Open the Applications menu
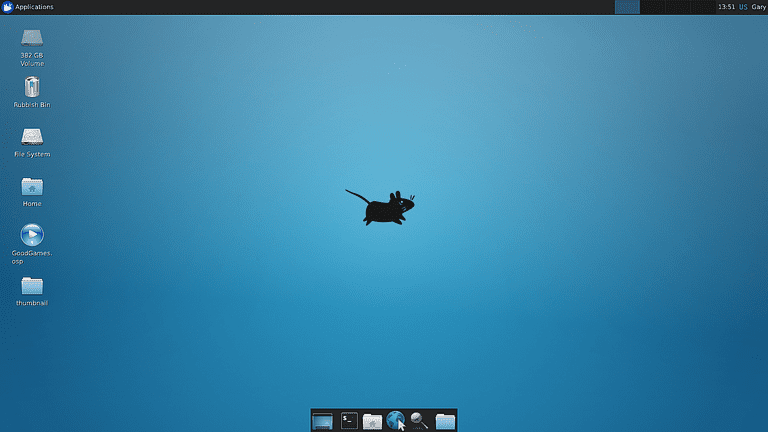The height and width of the screenshot is (432, 768). coord(27,7)
